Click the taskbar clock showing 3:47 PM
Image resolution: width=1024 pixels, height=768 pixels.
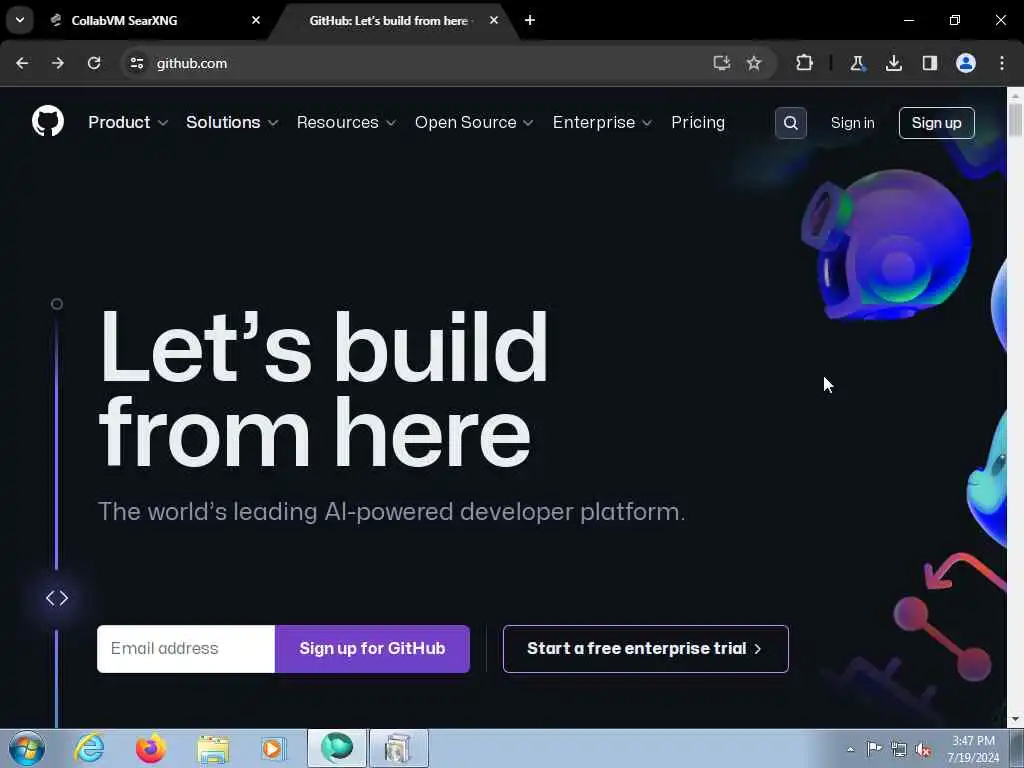(x=973, y=748)
